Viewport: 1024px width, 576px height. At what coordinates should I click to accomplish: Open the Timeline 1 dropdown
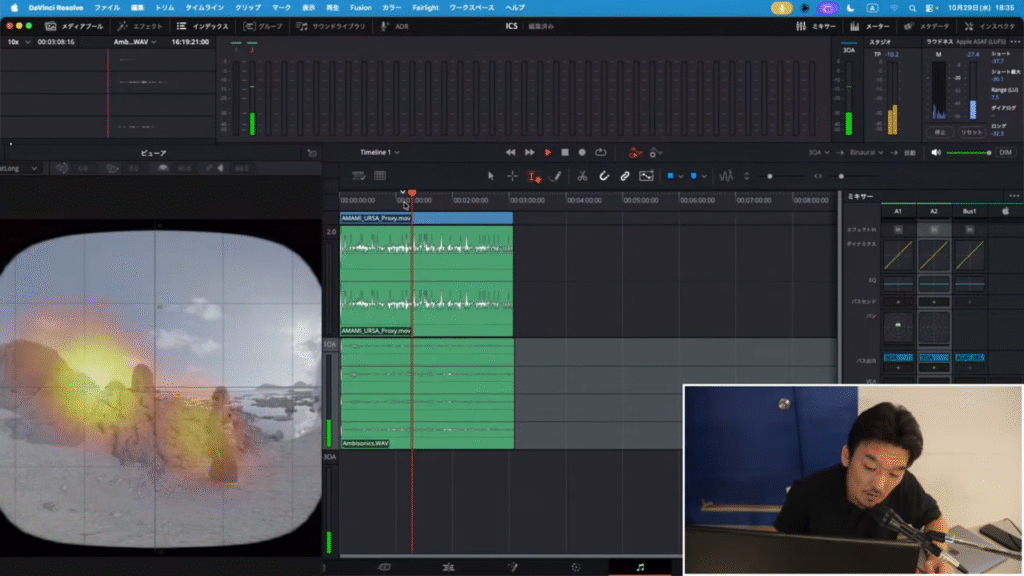click(x=380, y=152)
